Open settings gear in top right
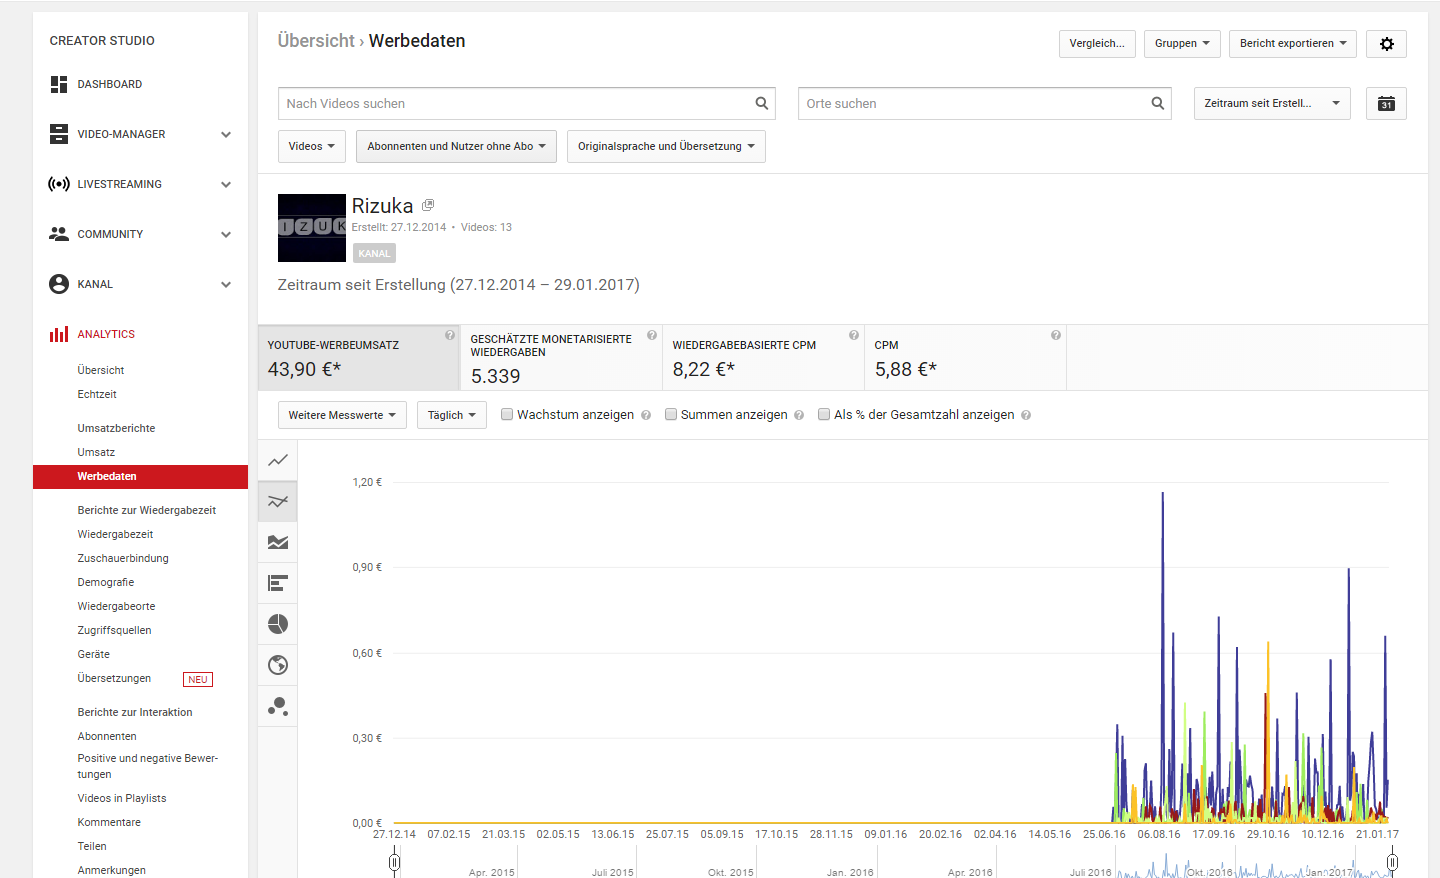Viewport: 1440px width, 878px height. (x=1386, y=44)
